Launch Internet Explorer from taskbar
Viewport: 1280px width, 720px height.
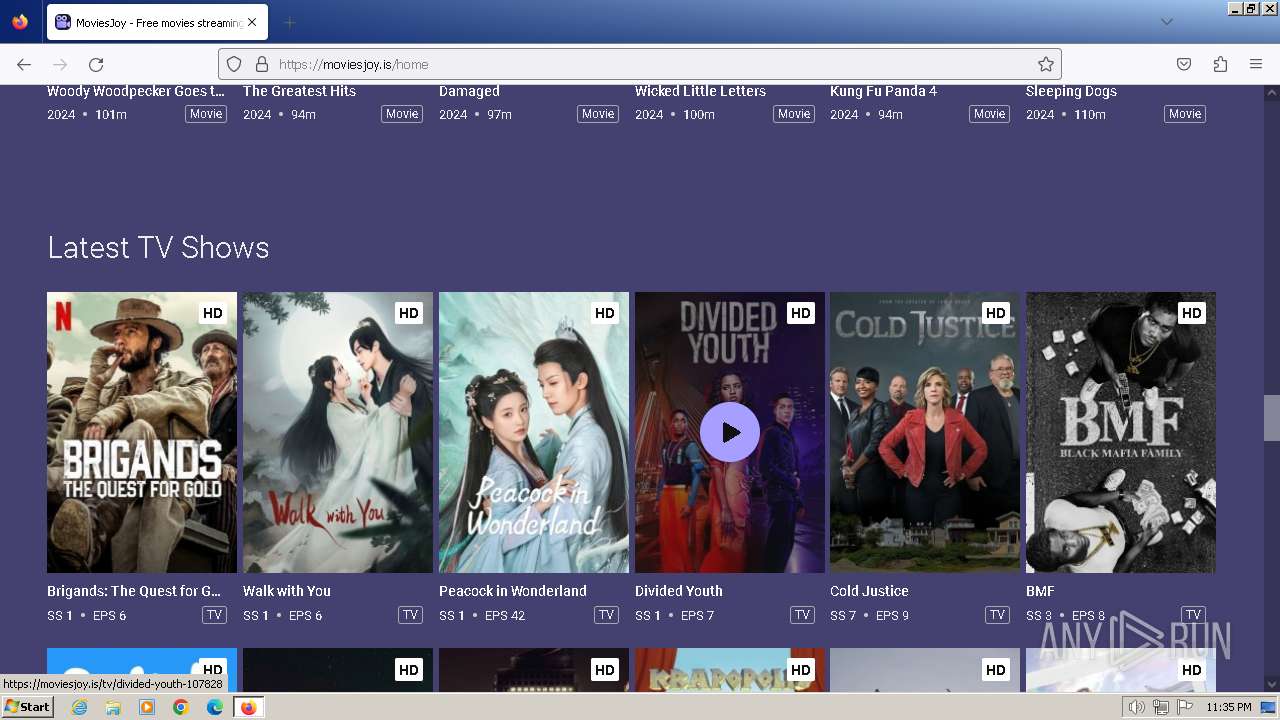79,707
